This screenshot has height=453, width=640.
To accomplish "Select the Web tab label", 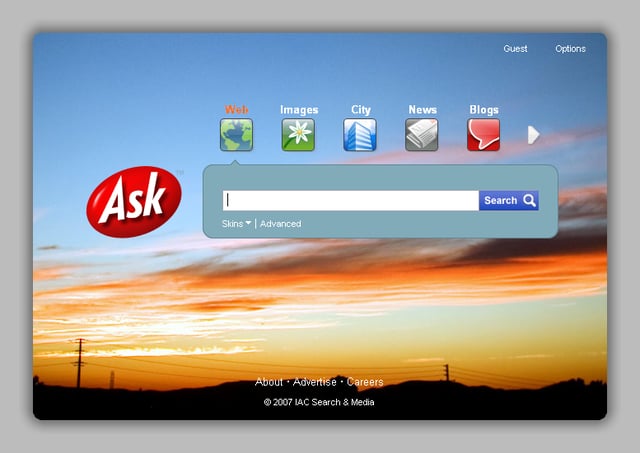I will [236, 110].
